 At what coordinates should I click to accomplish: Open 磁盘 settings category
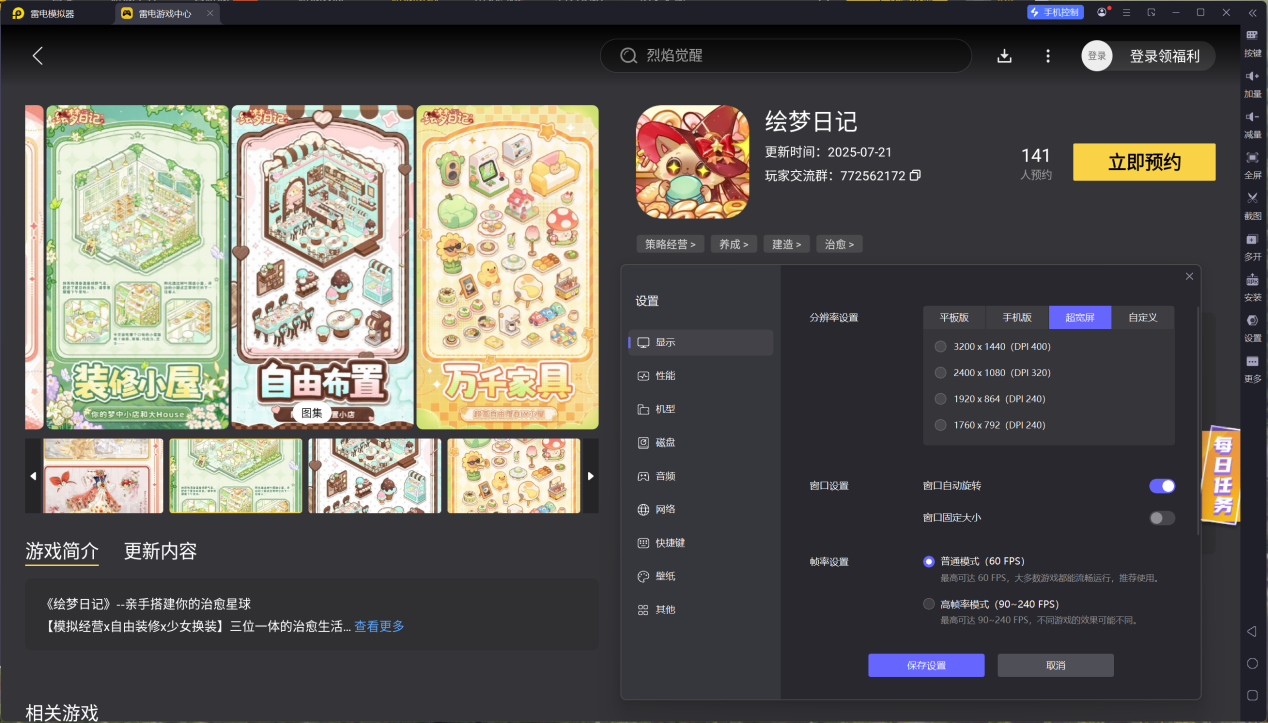click(x=701, y=442)
